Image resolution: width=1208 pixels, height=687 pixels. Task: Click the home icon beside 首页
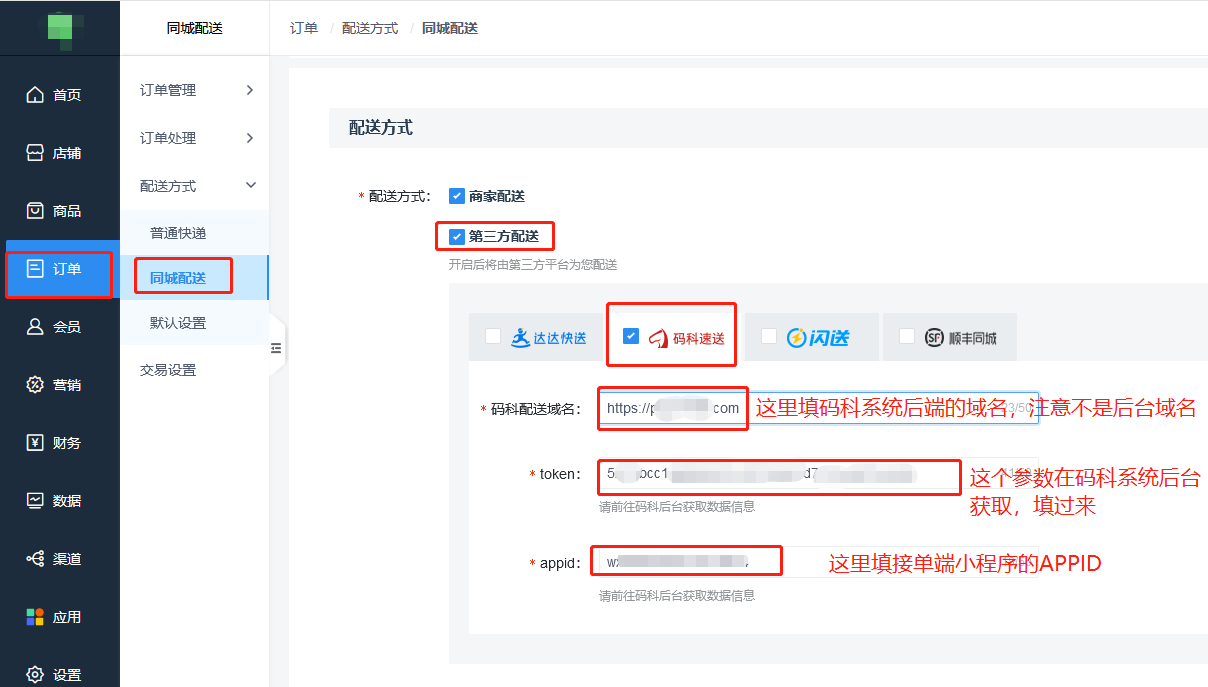click(x=35, y=95)
